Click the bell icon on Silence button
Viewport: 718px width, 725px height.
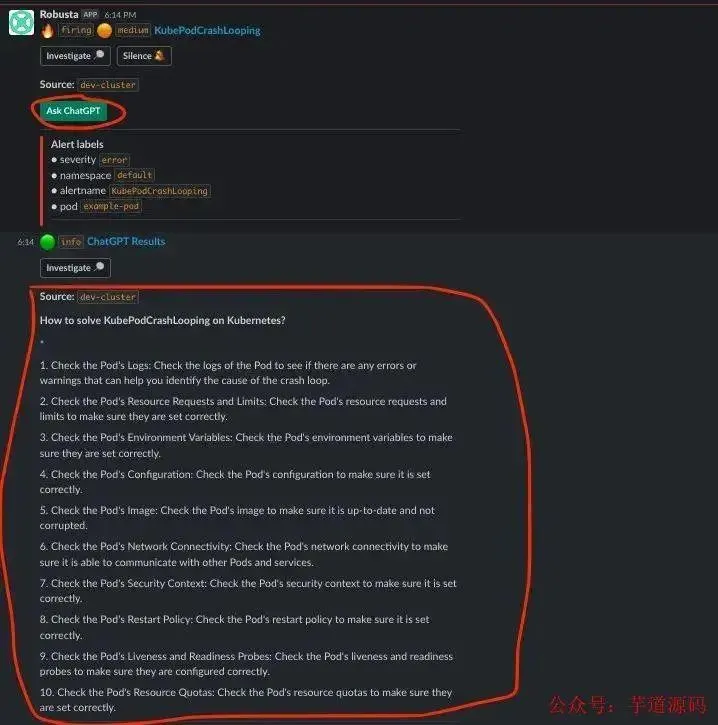tap(160, 55)
